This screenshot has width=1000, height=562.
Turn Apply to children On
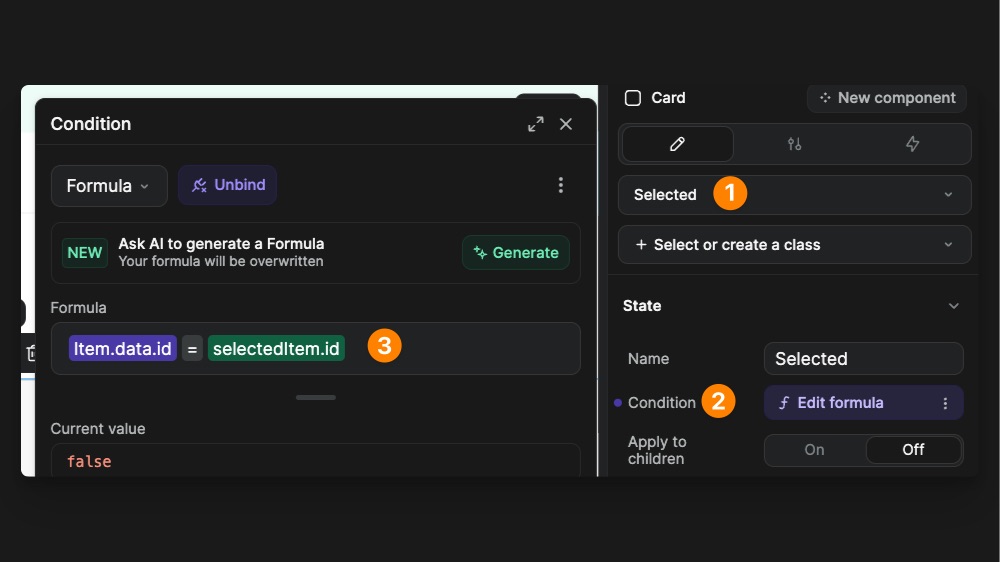coord(814,450)
